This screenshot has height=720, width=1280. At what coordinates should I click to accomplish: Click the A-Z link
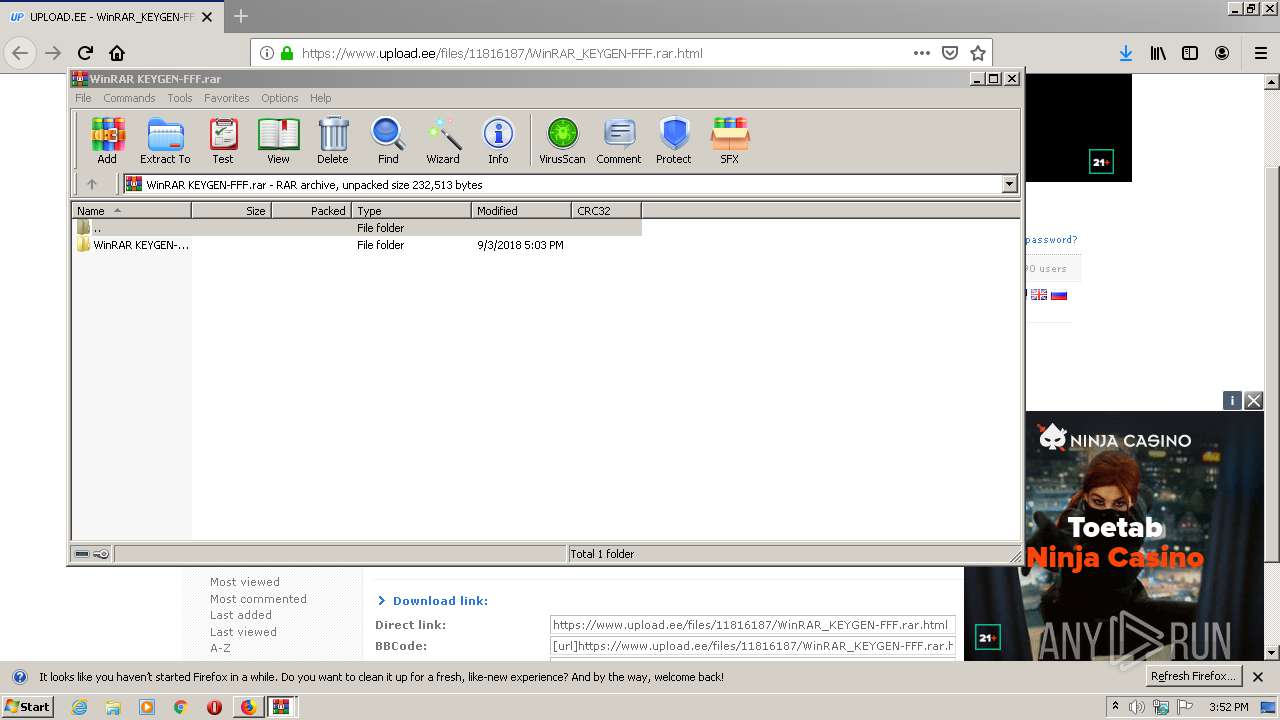coord(220,648)
